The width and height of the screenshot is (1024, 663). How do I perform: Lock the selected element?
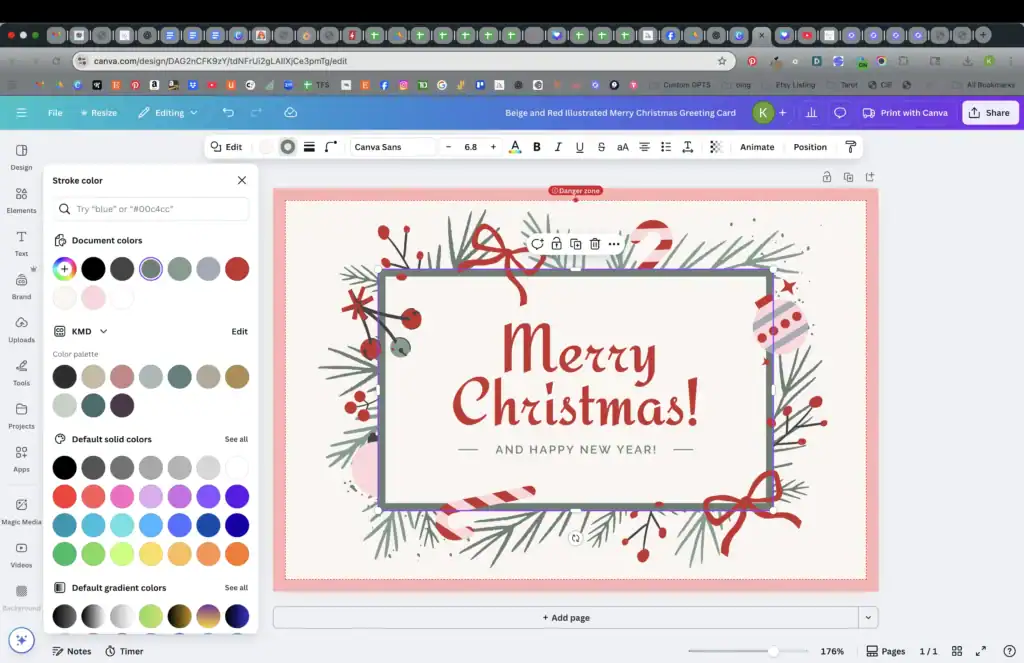556,243
